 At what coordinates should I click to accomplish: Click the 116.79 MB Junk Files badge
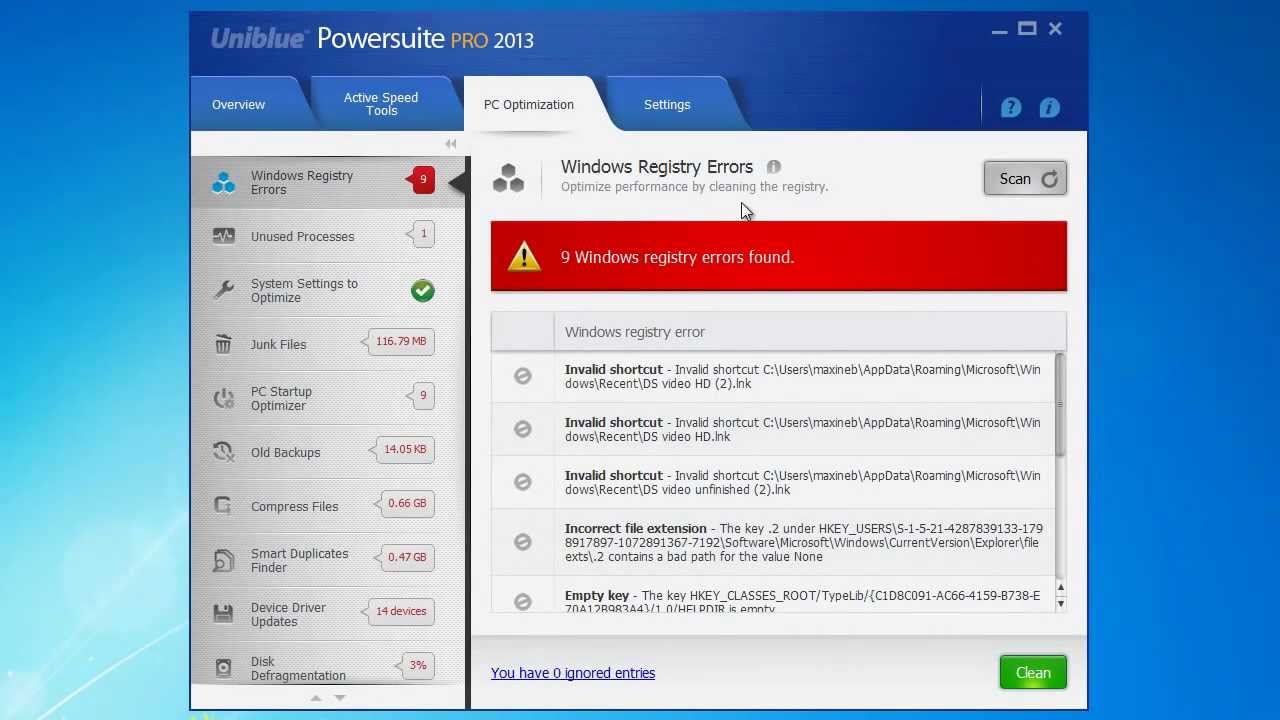pyautogui.click(x=399, y=341)
